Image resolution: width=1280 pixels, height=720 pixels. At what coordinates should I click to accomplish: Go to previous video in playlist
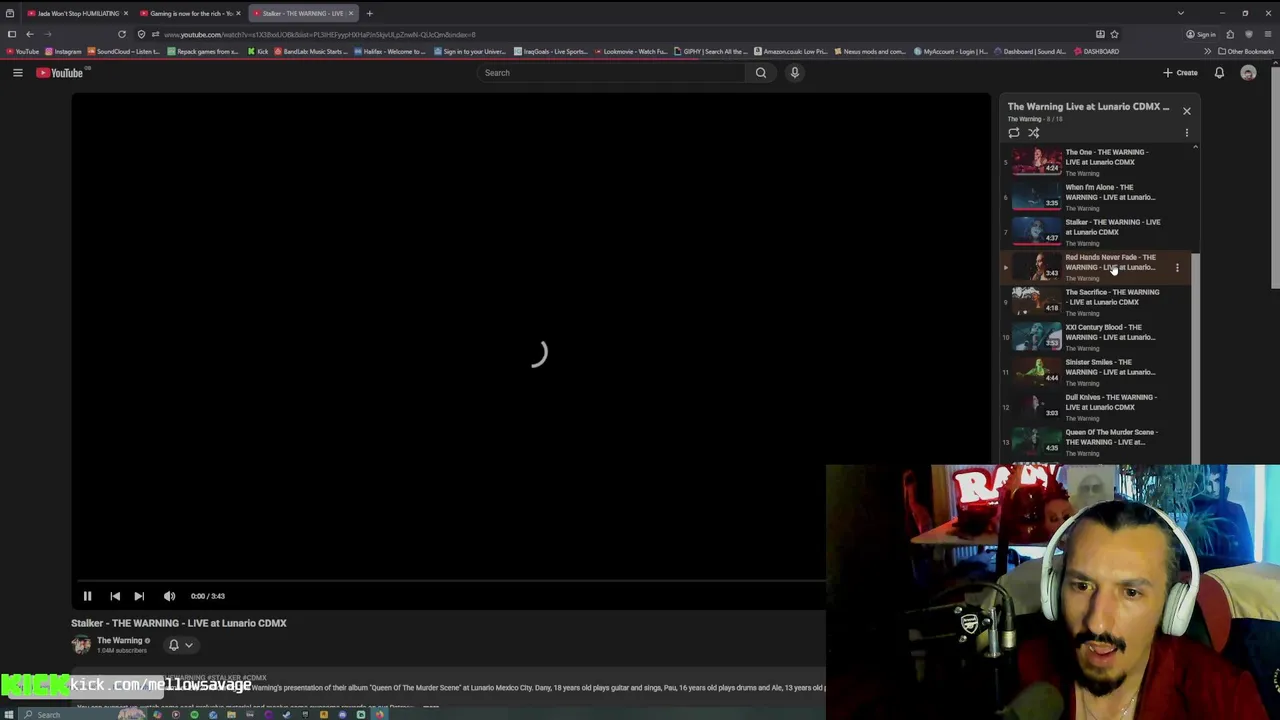click(115, 596)
